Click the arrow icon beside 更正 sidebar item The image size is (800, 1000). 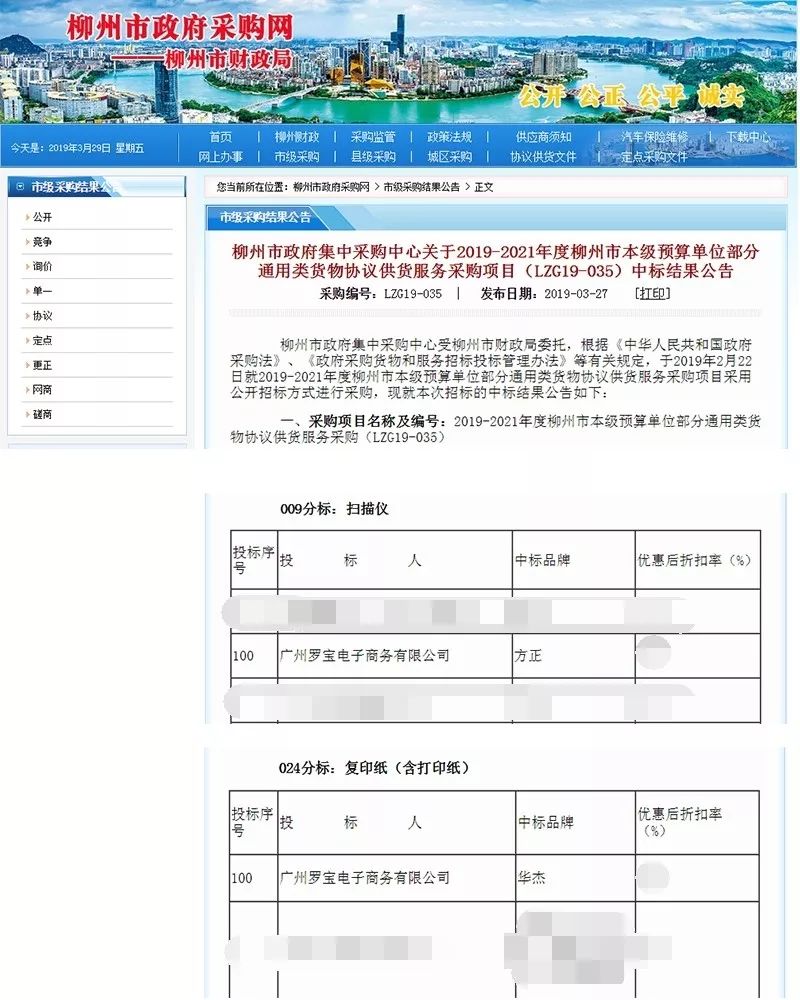[27, 364]
